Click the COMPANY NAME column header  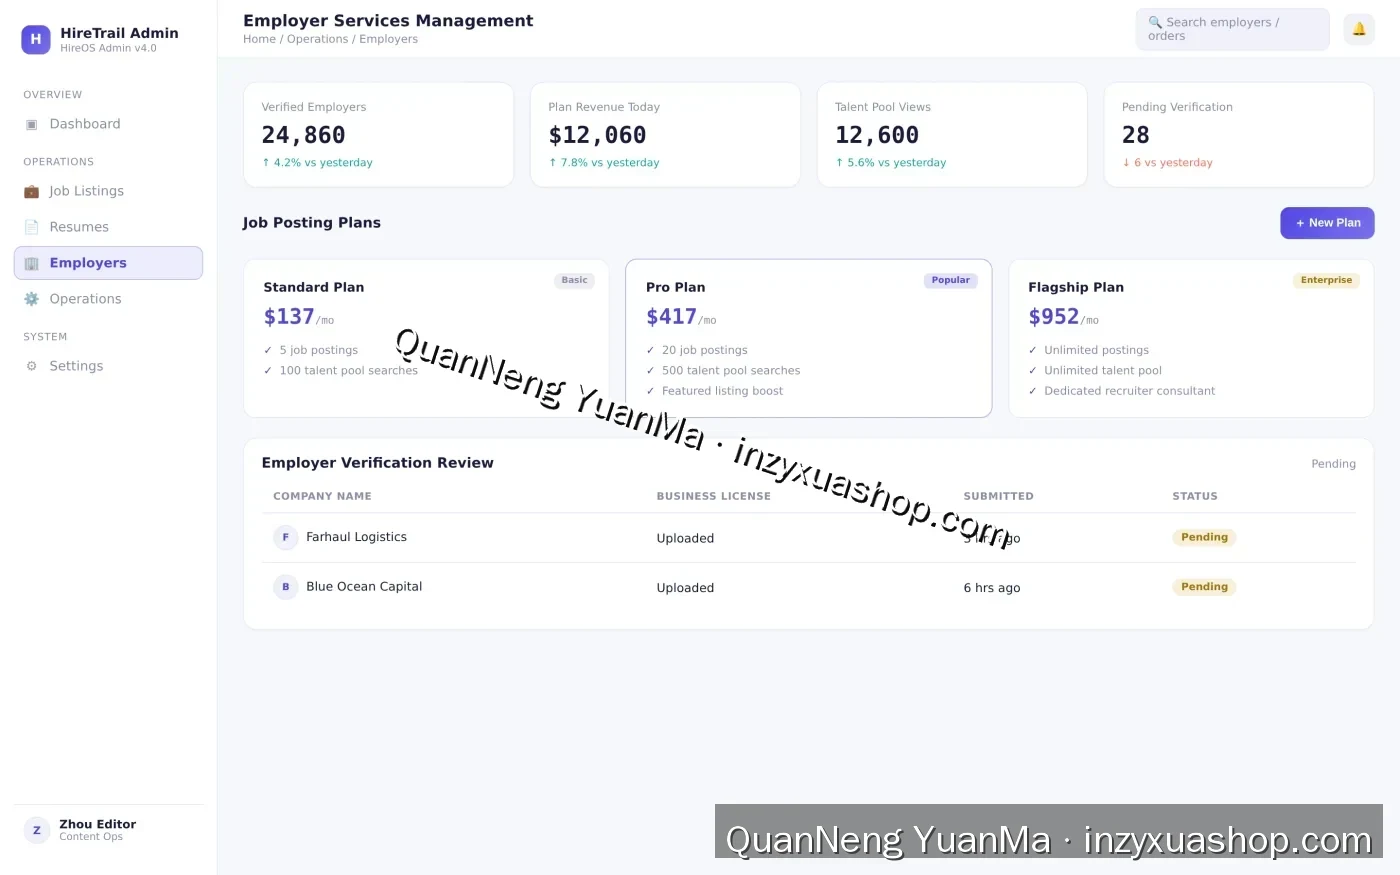(x=322, y=496)
